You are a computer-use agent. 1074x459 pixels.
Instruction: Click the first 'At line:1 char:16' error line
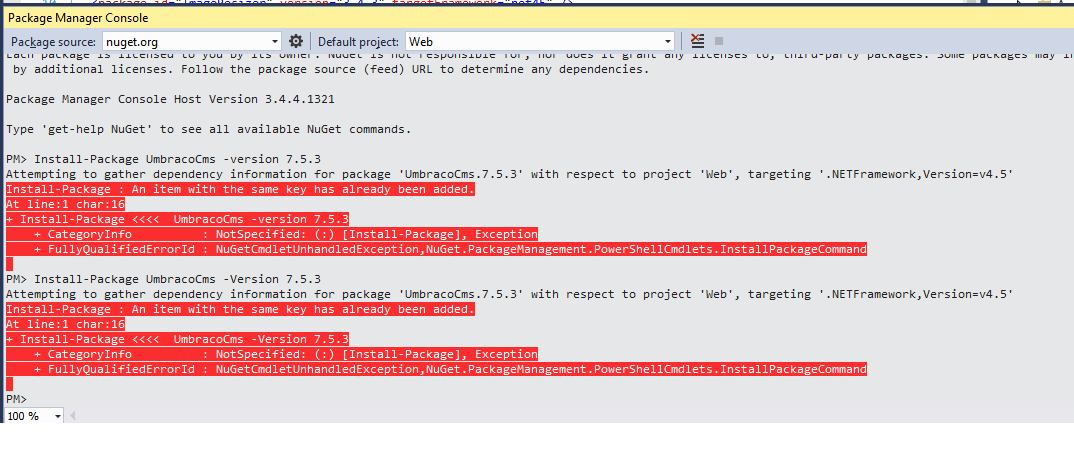tap(65, 204)
